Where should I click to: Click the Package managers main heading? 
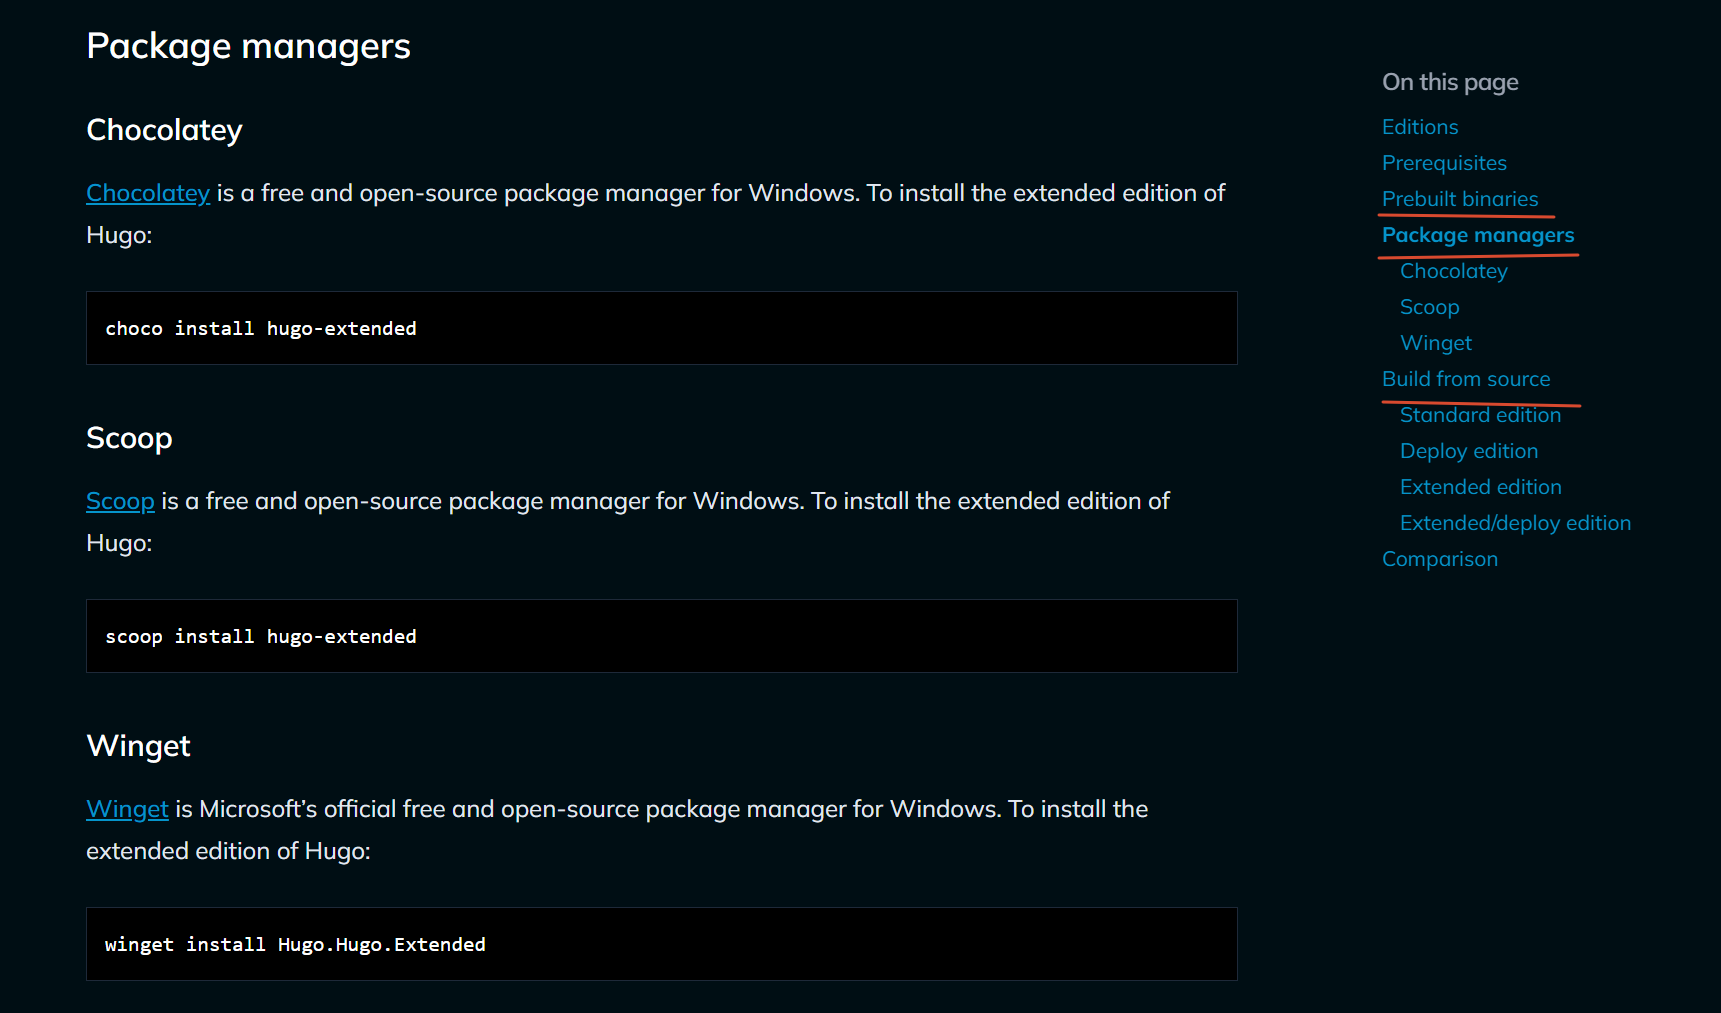[249, 47]
